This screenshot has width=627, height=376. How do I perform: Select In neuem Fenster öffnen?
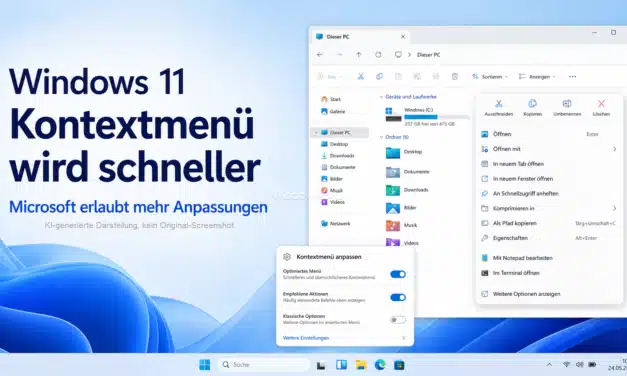550,178
